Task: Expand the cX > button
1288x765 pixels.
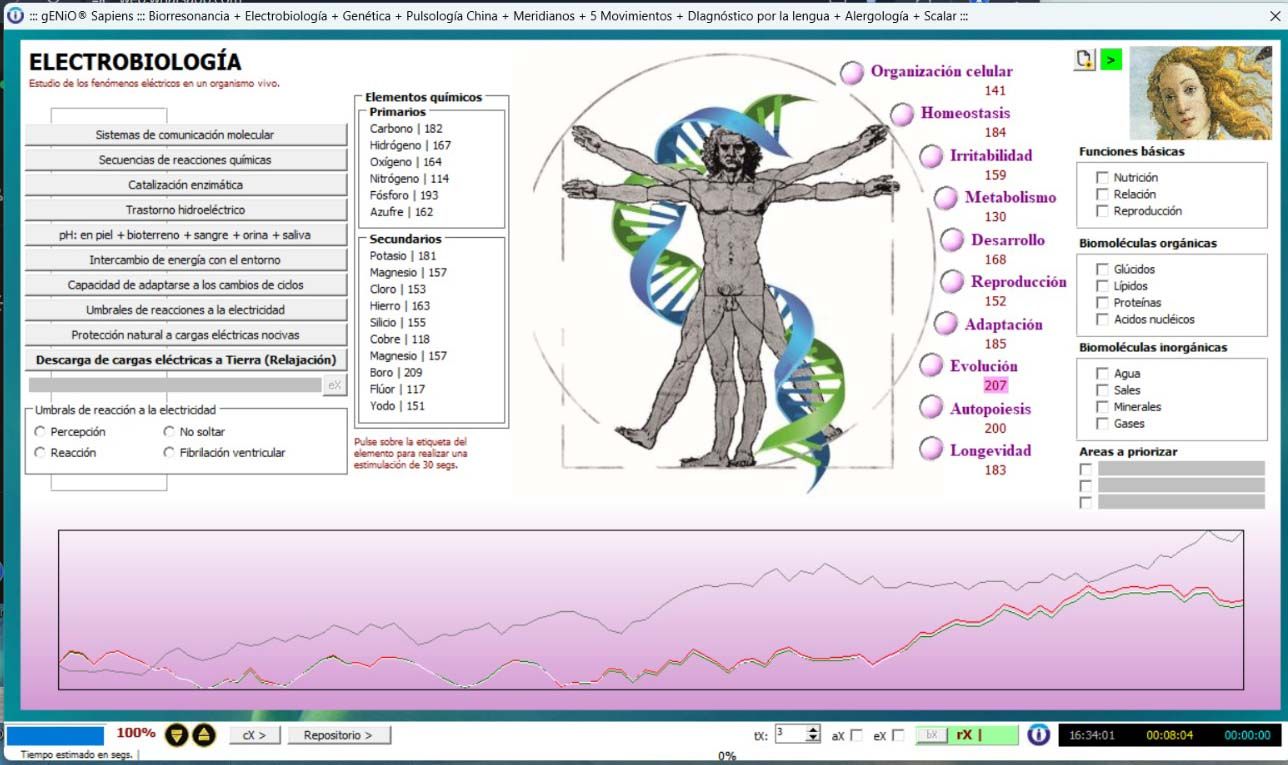Action: click(254, 735)
